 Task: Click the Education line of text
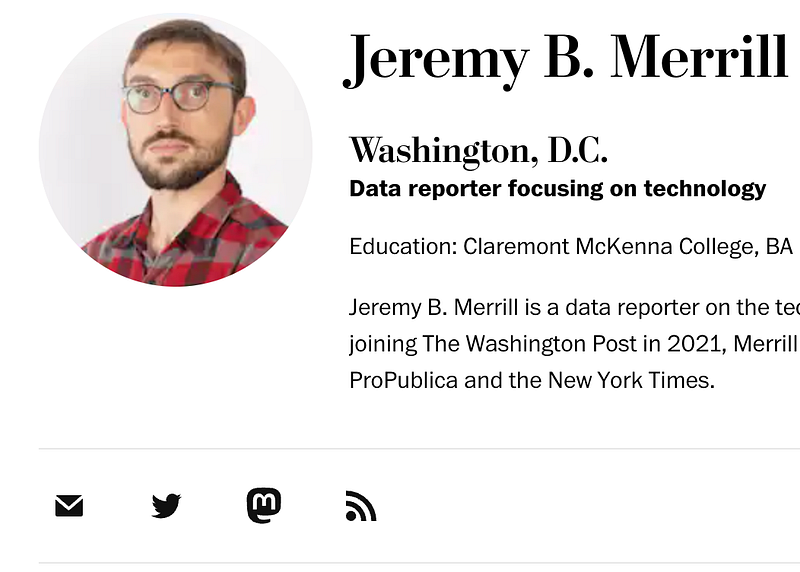[x=570, y=247]
